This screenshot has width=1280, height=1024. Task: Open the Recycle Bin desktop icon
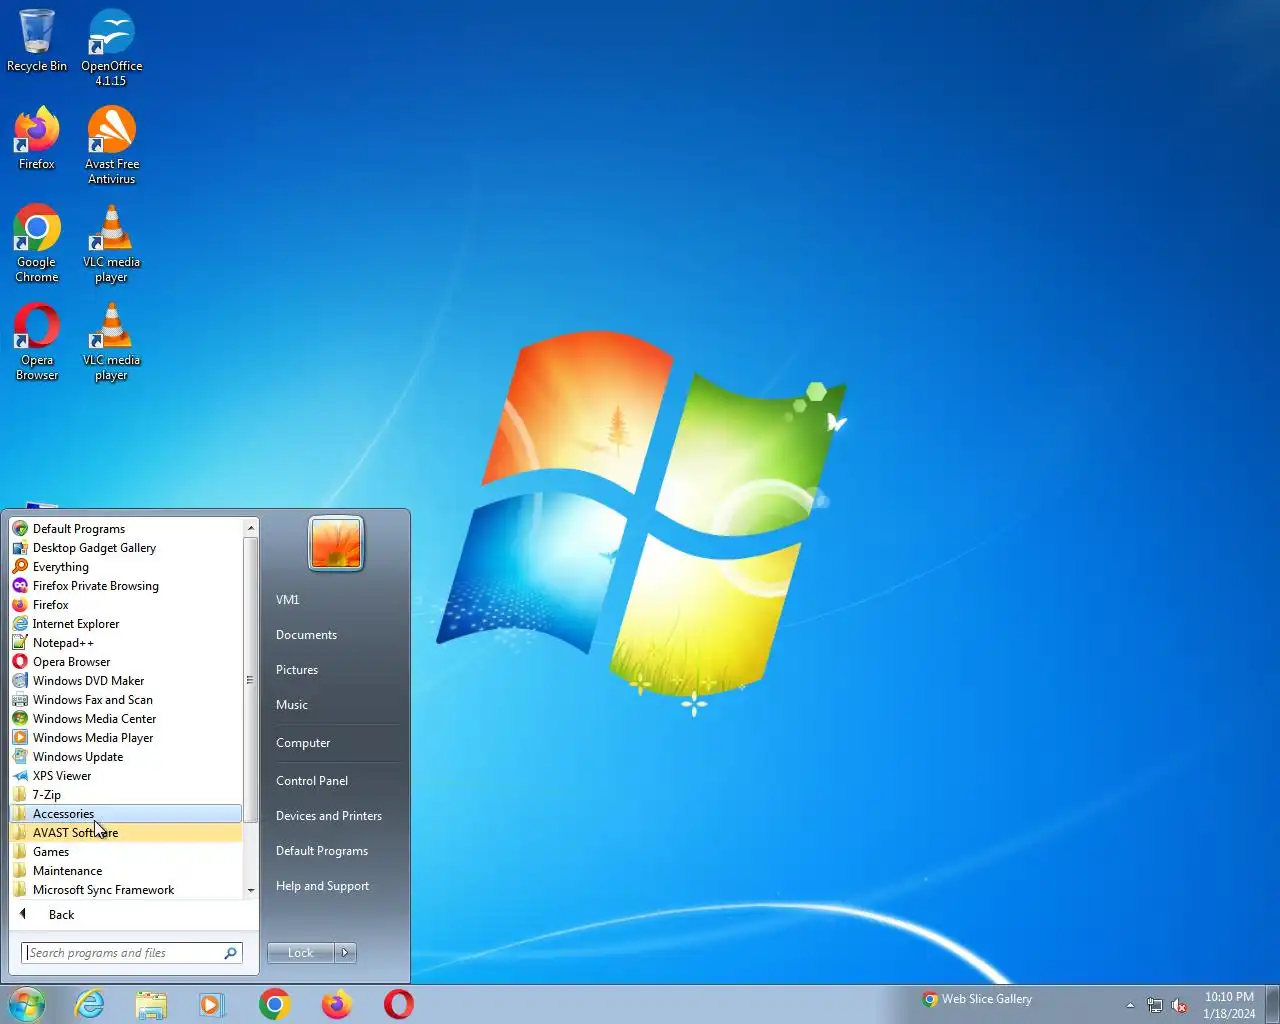coord(37,41)
